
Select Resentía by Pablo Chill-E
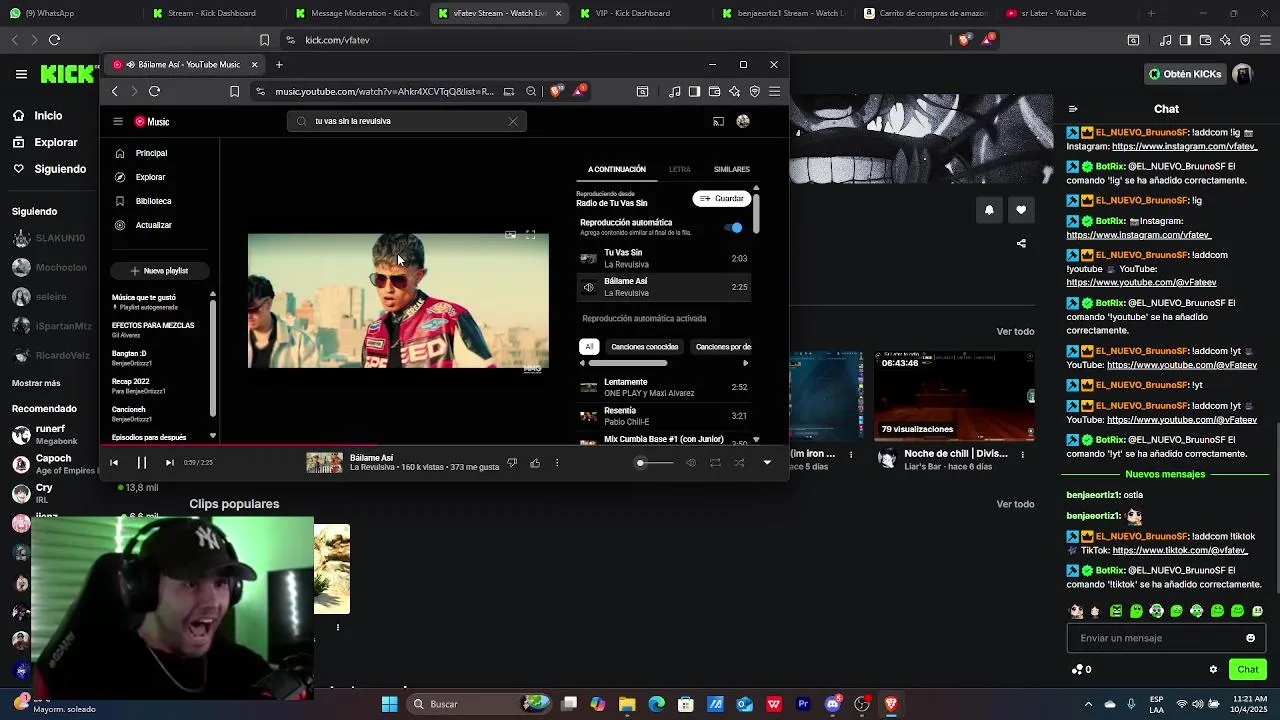coord(663,415)
